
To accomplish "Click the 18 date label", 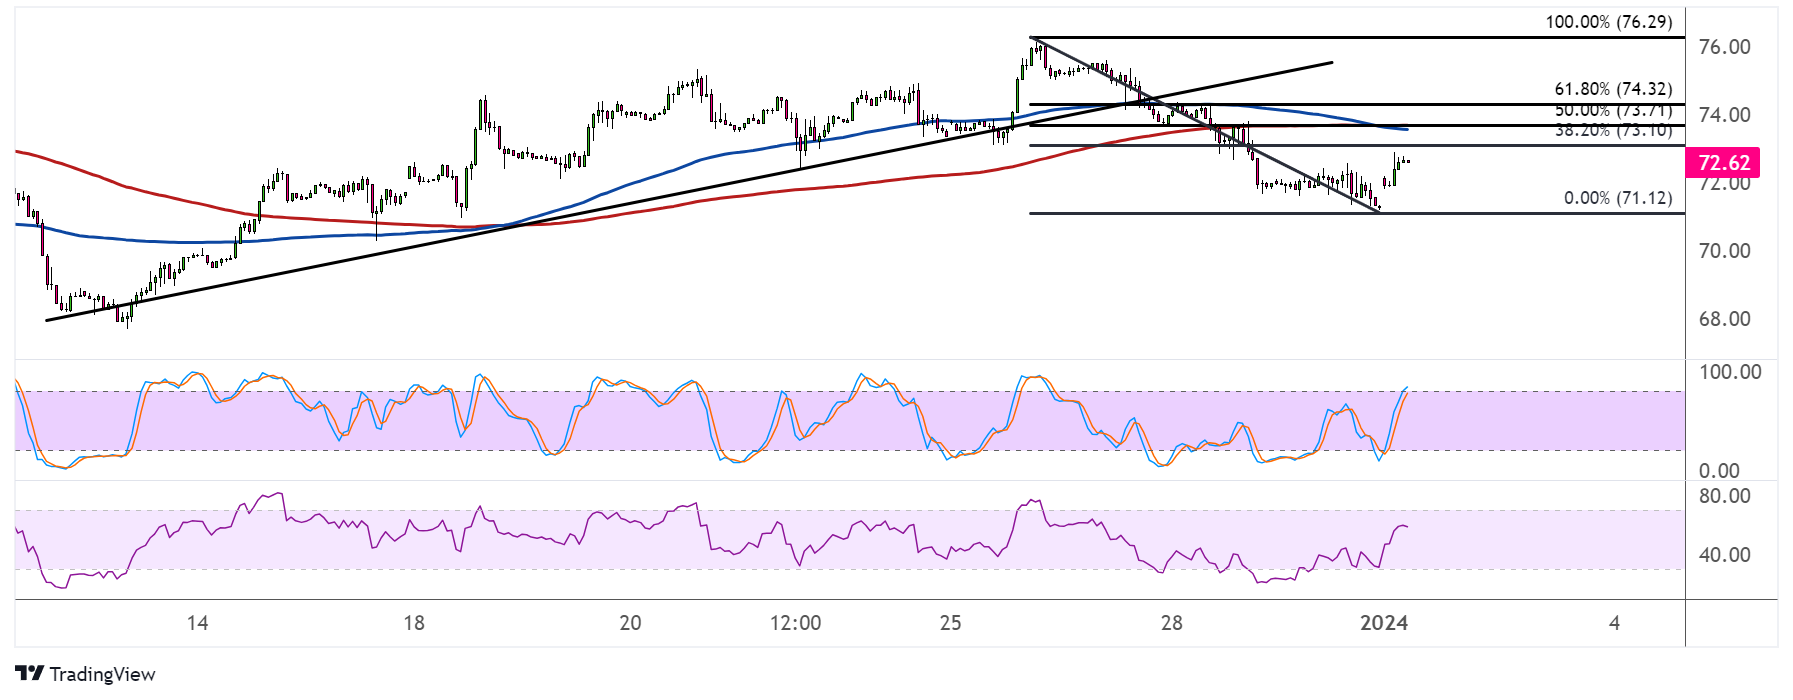I will coord(414,623).
